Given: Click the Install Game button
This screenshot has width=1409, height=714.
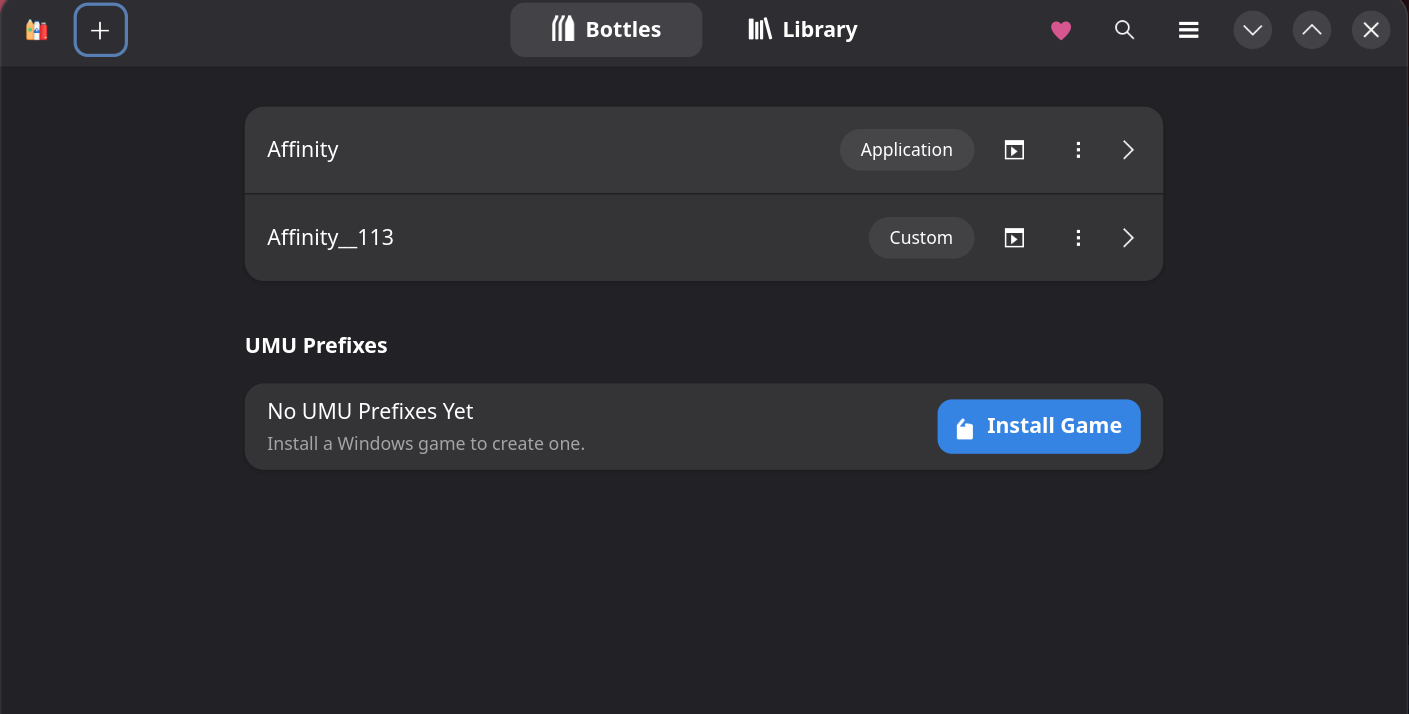Looking at the screenshot, I should click(x=1039, y=426).
